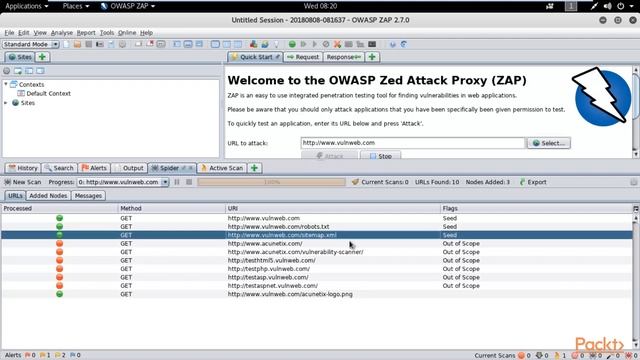This screenshot has width=640, height=360.
Task: Open the Standard Mode dropdown
Action: (x=31, y=44)
